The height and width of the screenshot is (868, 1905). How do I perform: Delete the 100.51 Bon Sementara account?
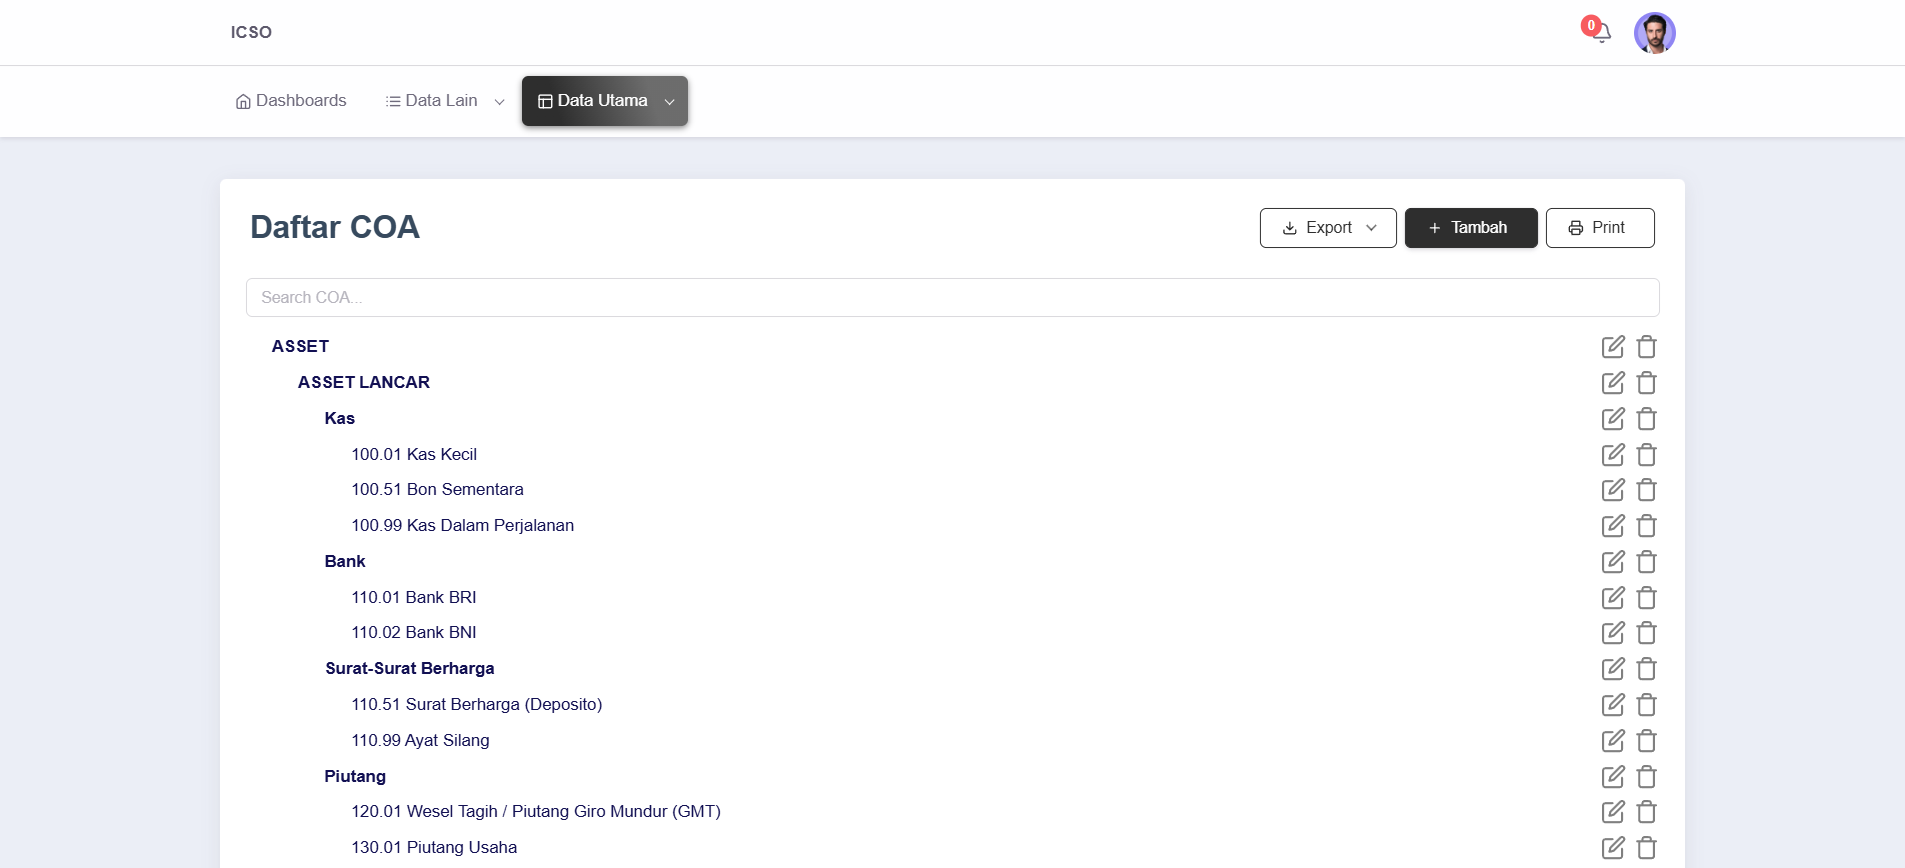point(1646,490)
